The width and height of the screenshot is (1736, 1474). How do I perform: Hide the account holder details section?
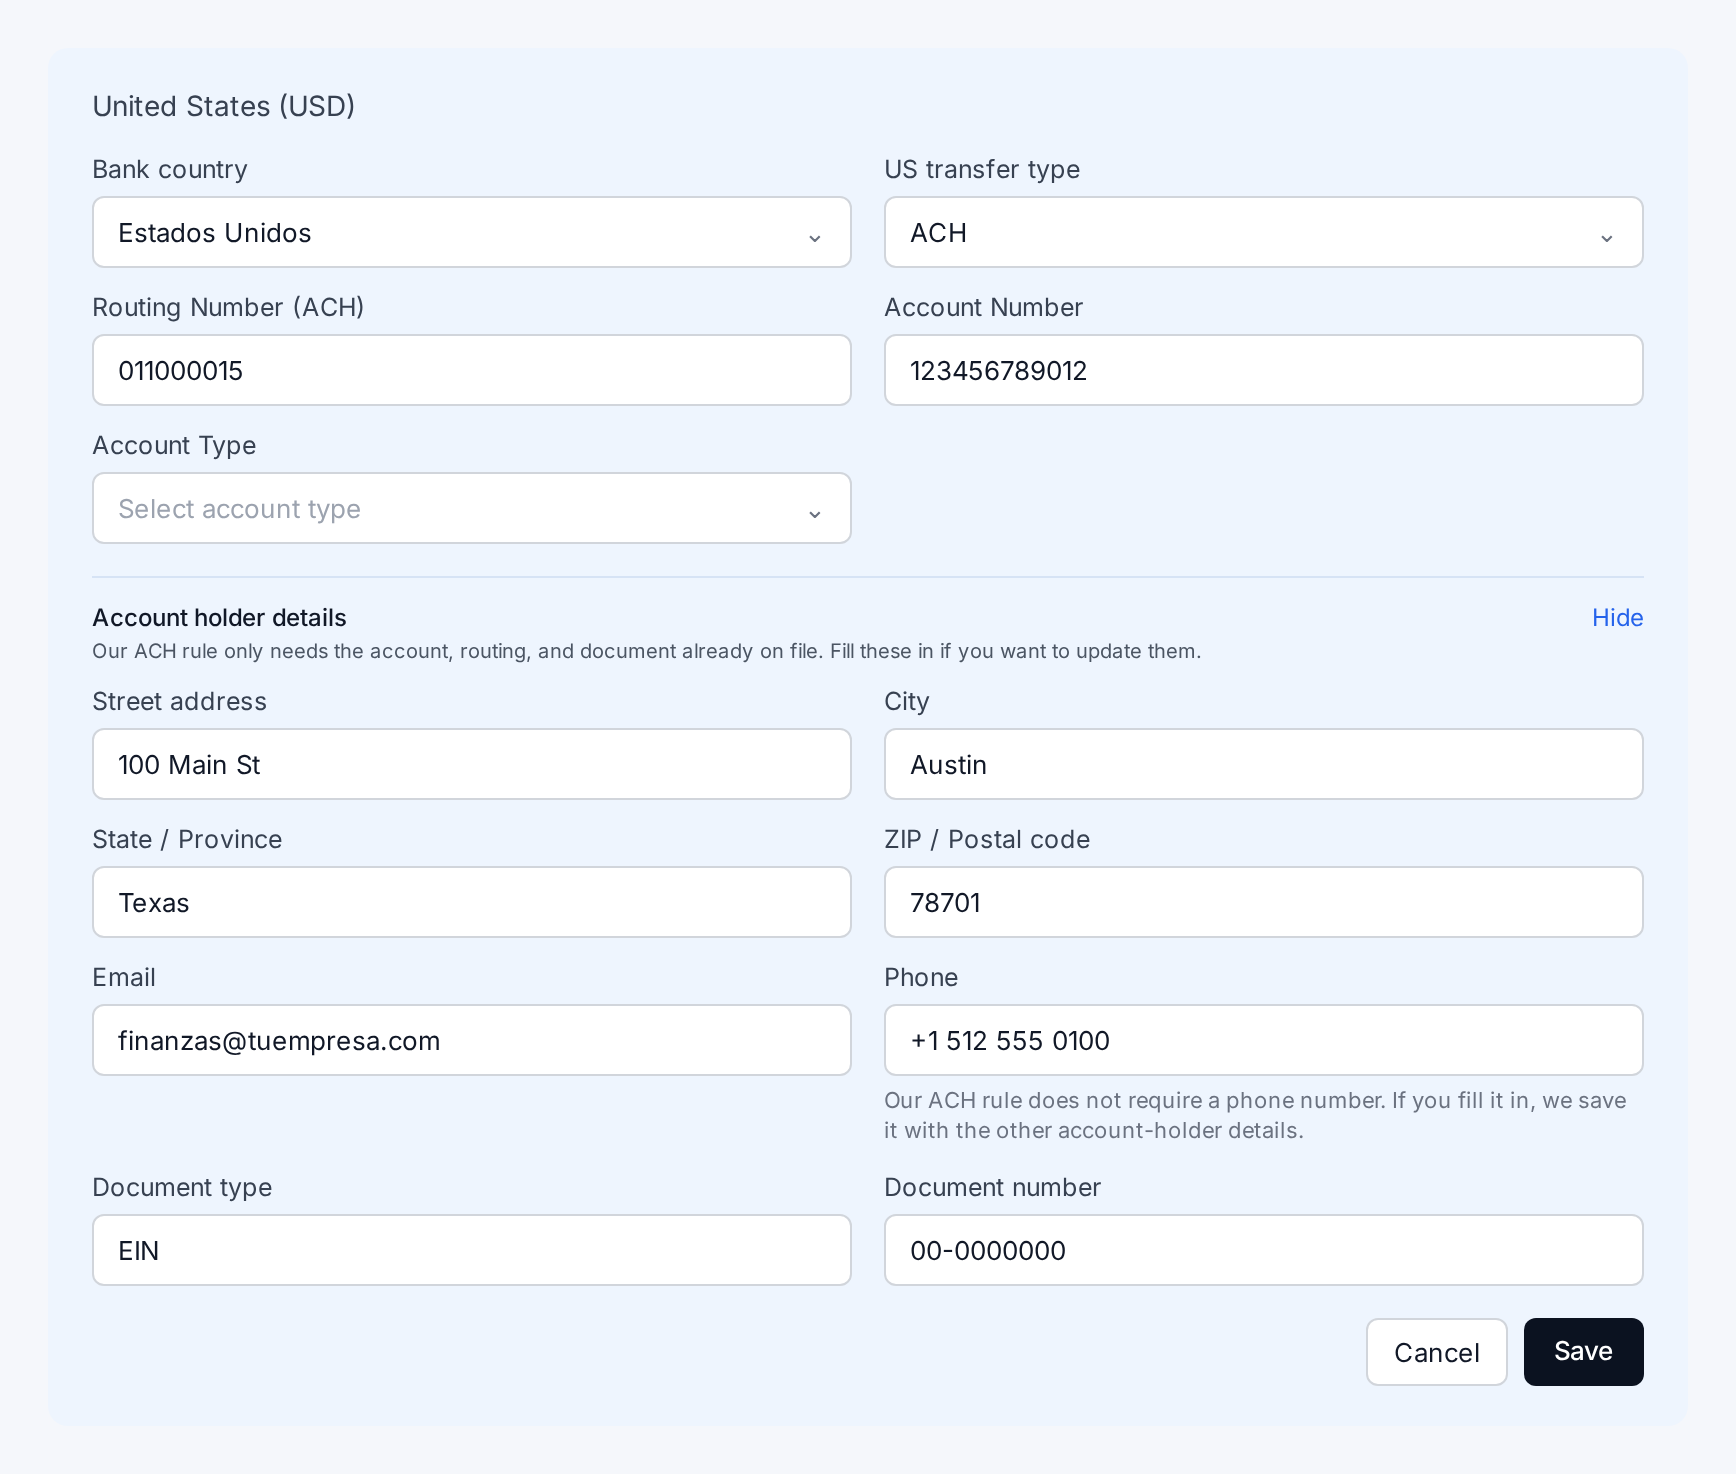pyautogui.click(x=1617, y=618)
